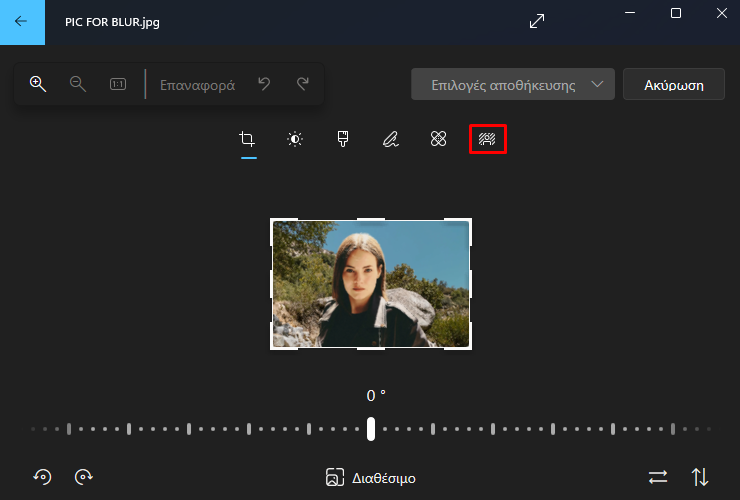Show actual size with the 1:1 icon
This screenshot has width=740, height=500.
(118, 84)
